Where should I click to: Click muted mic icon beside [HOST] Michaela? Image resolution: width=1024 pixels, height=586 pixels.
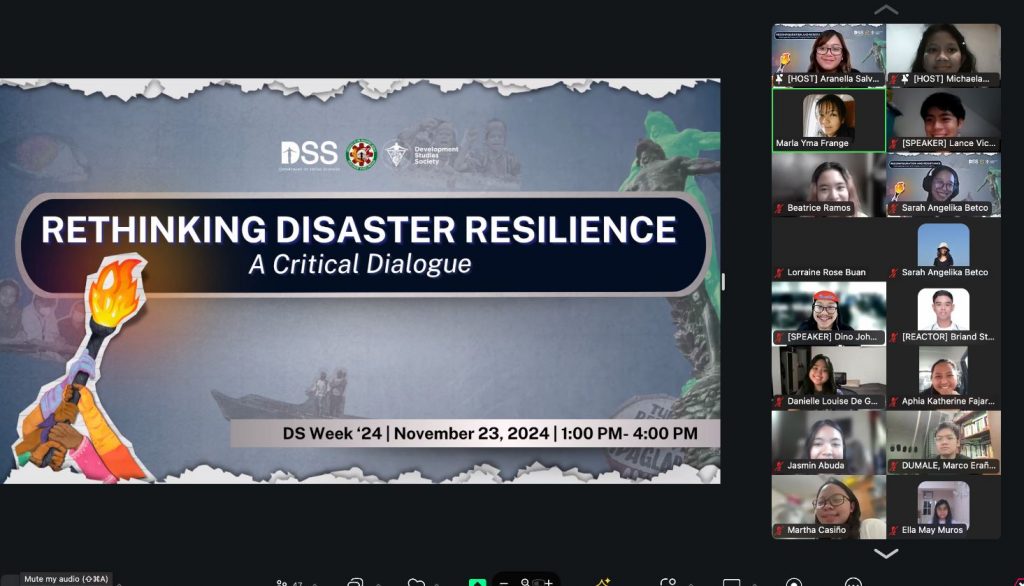pos(894,79)
